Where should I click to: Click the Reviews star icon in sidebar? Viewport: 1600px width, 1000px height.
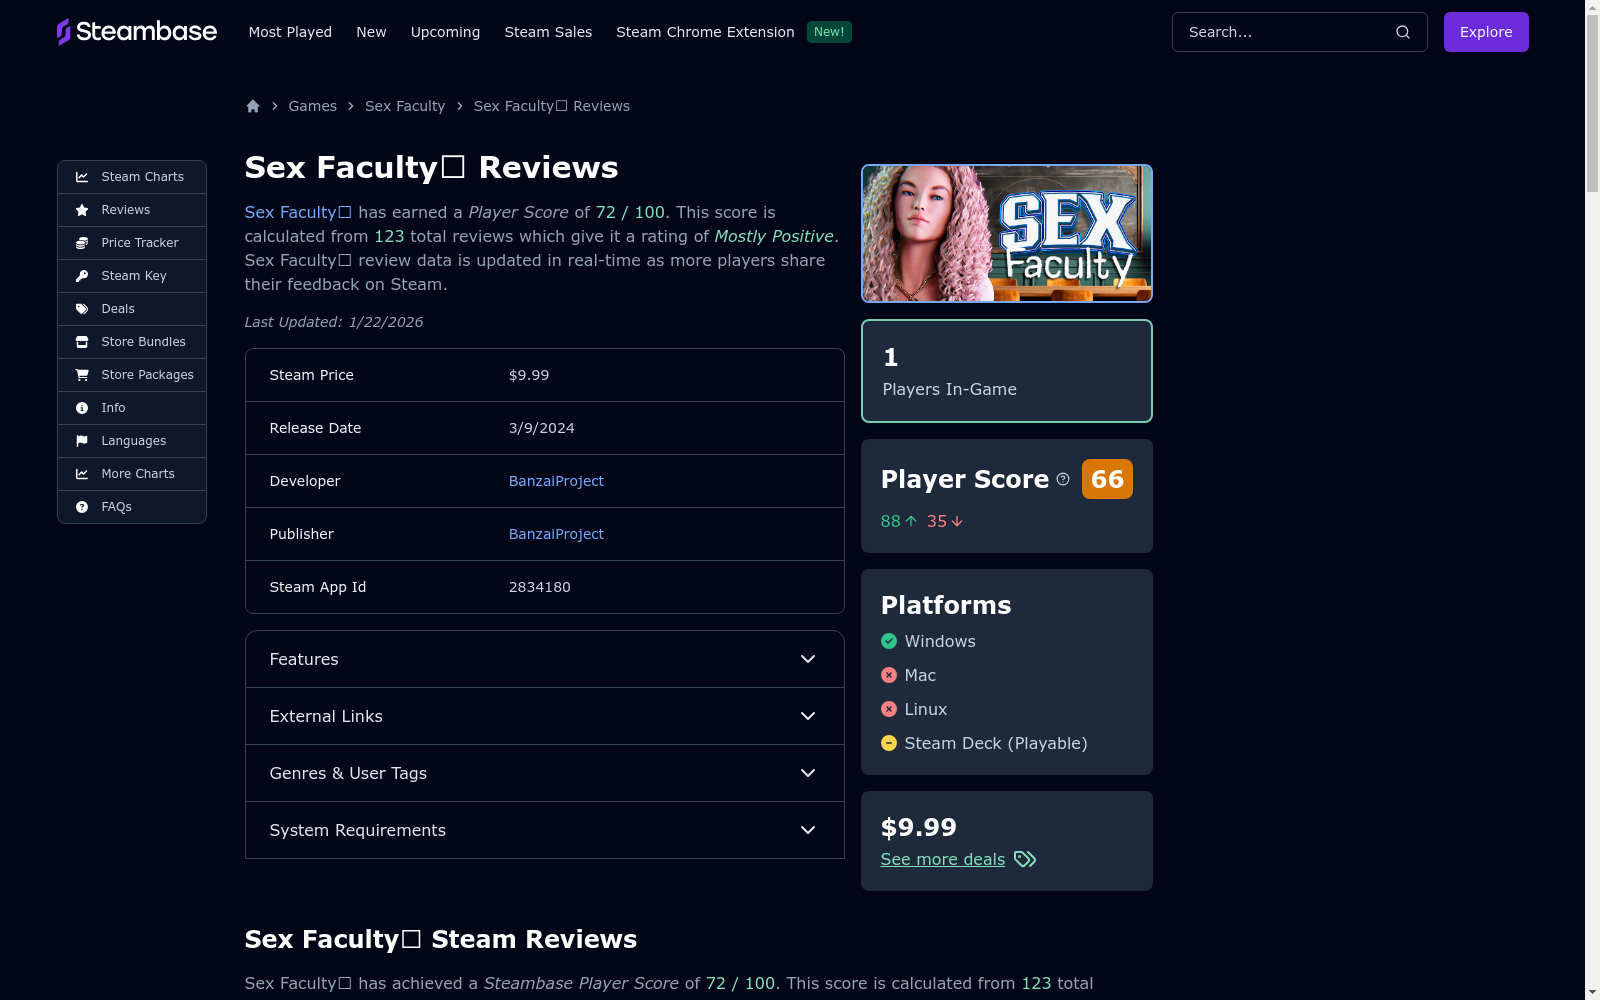pos(82,210)
